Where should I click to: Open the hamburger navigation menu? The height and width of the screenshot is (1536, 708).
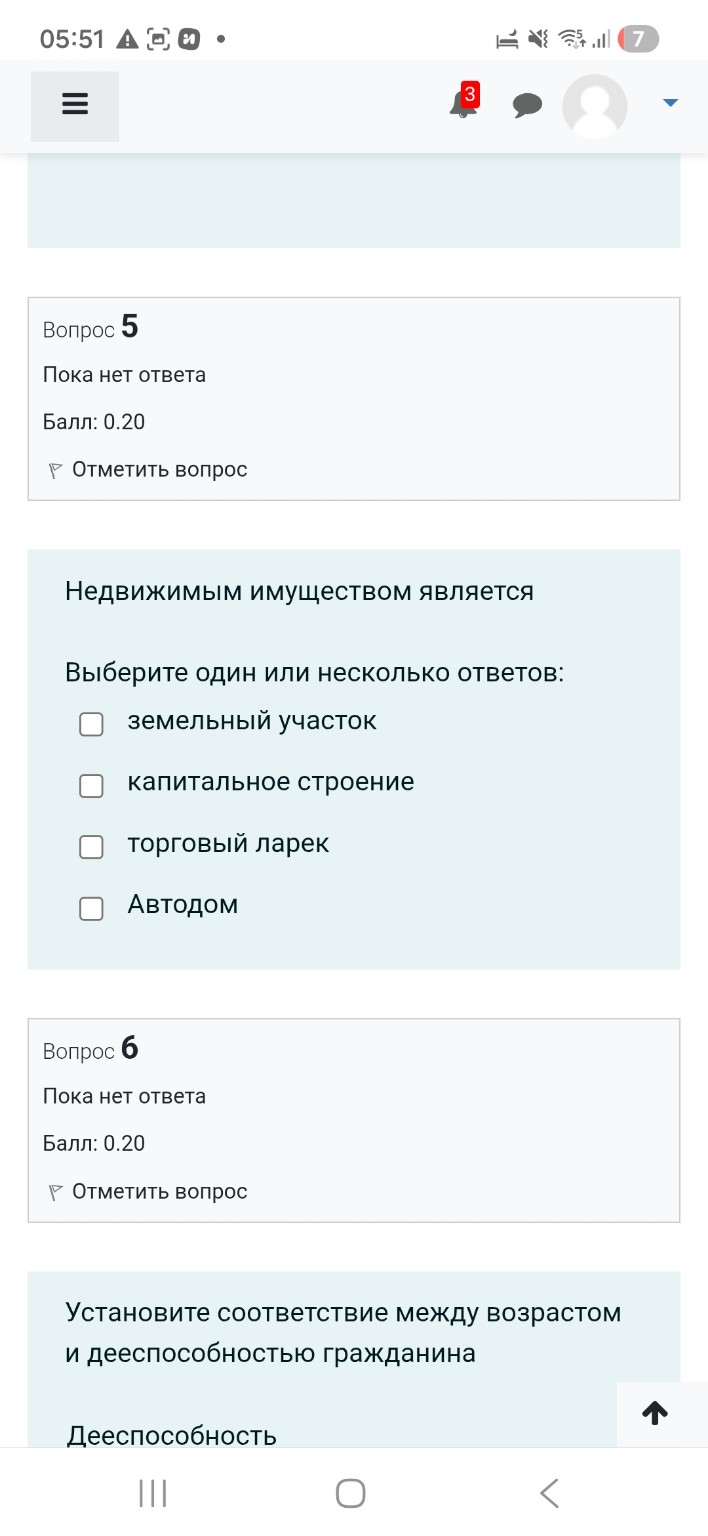coord(74,102)
